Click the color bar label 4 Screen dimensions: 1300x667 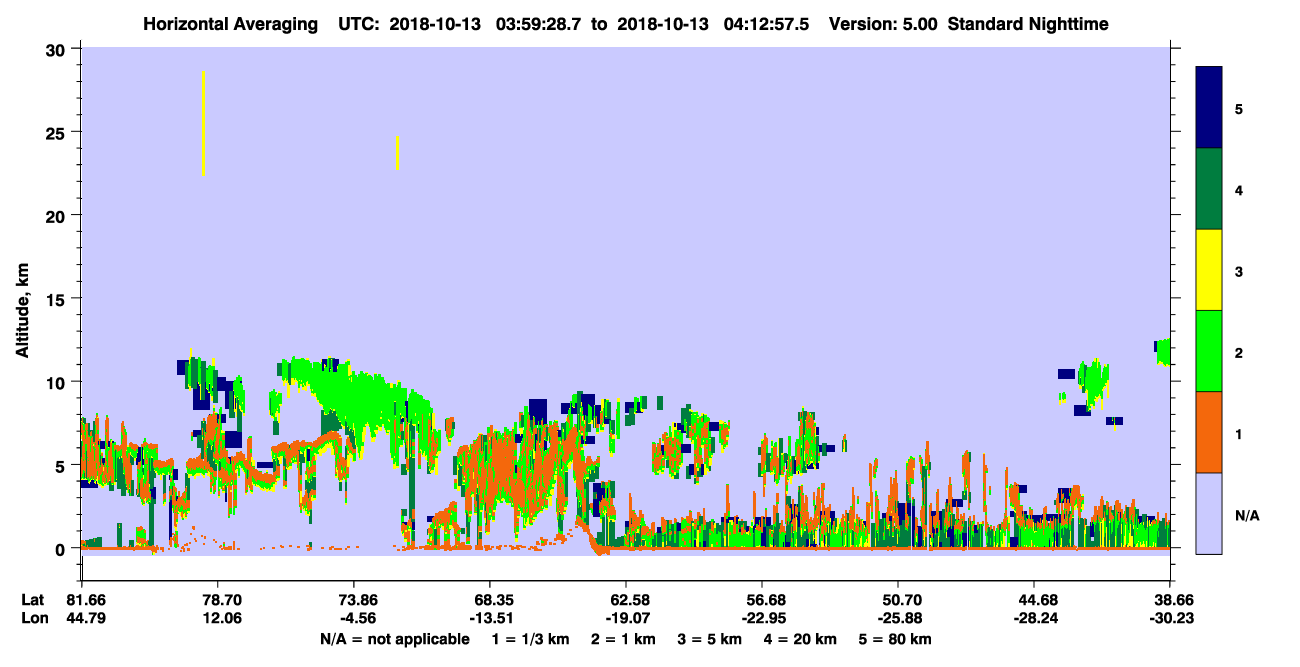point(1238,190)
